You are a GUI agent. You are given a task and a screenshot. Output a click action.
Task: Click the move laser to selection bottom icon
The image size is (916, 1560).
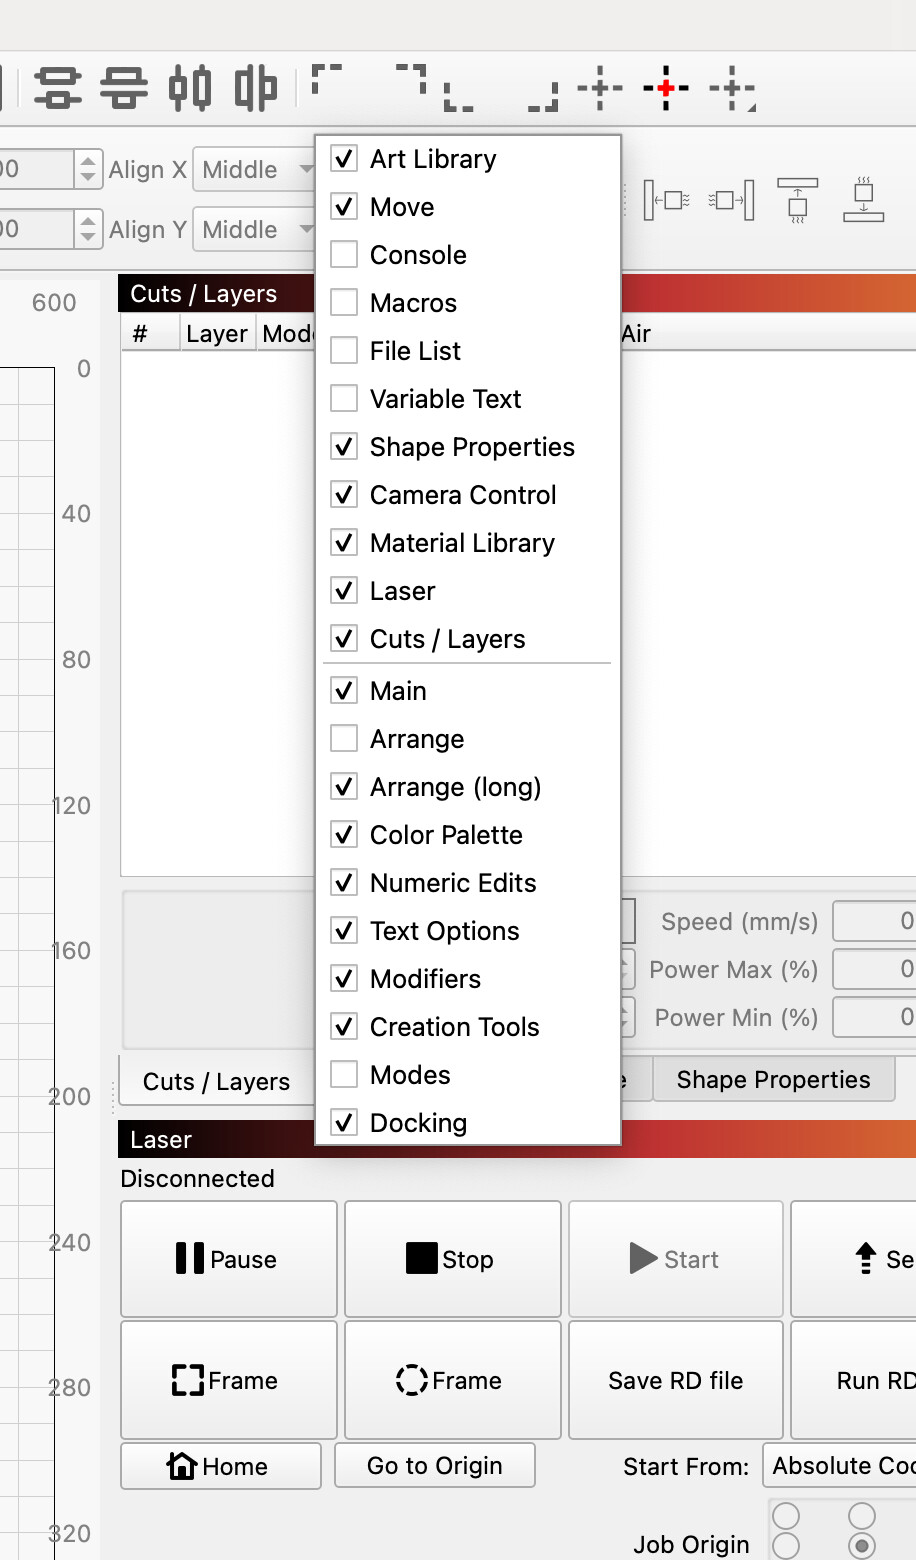click(x=863, y=200)
